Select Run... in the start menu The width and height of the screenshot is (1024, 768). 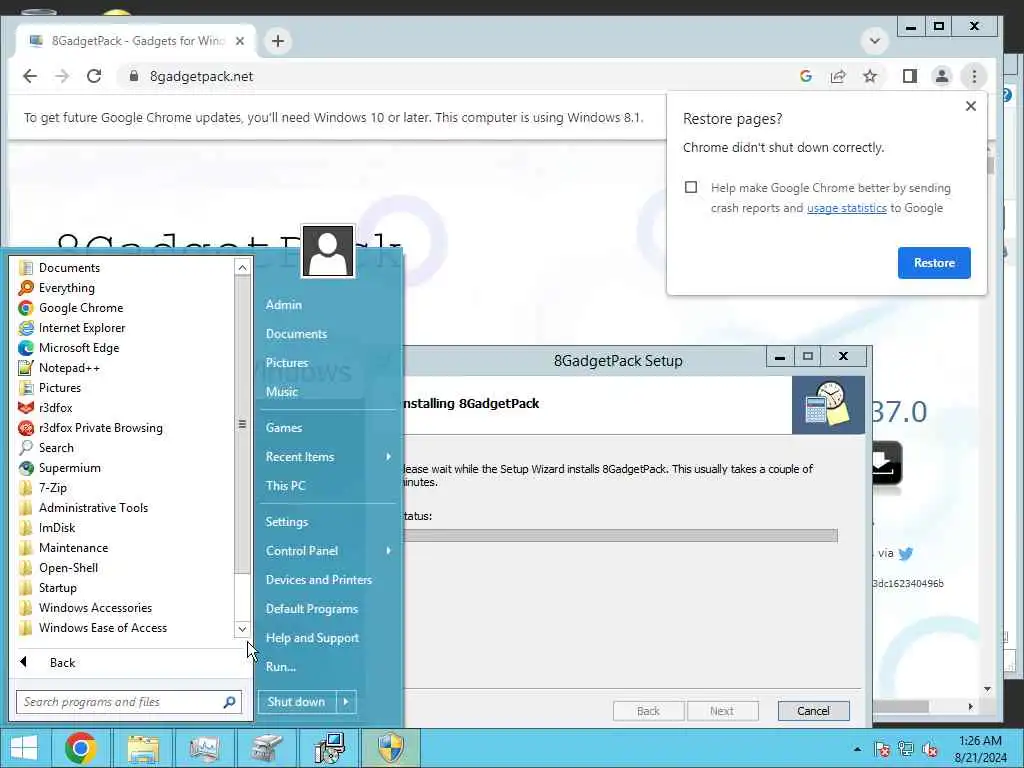coord(281,667)
